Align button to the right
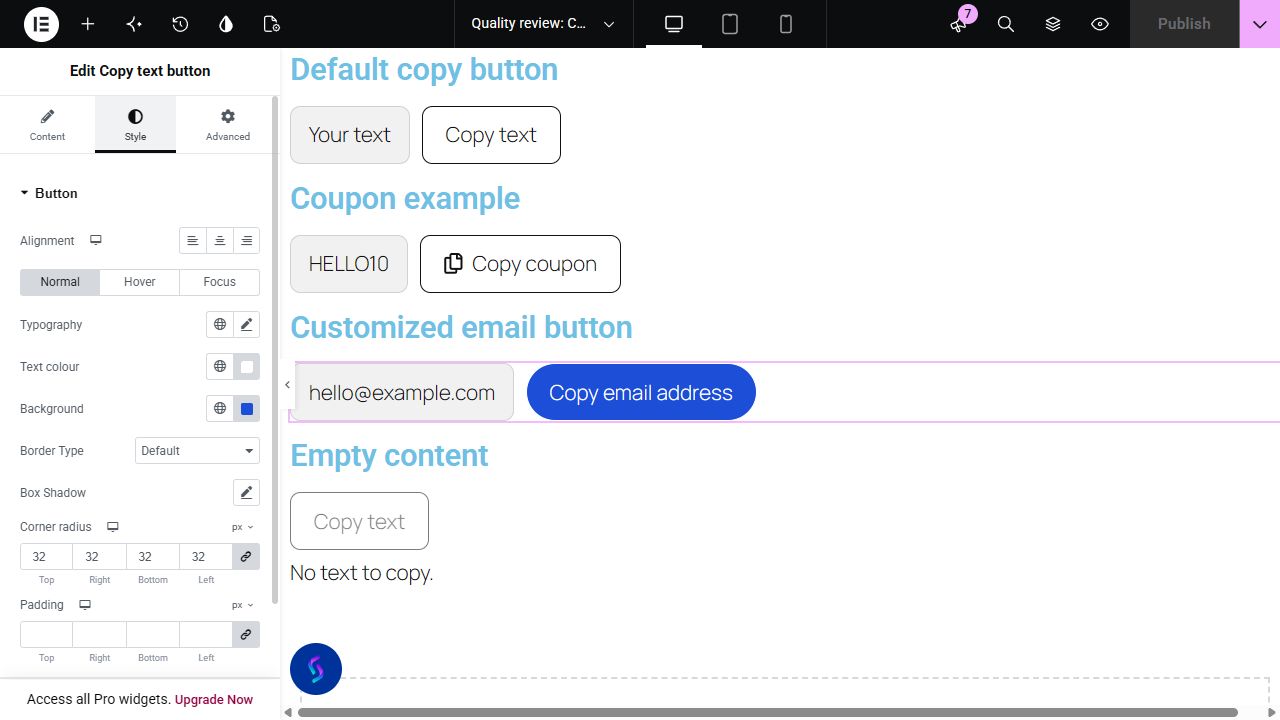 246,241
